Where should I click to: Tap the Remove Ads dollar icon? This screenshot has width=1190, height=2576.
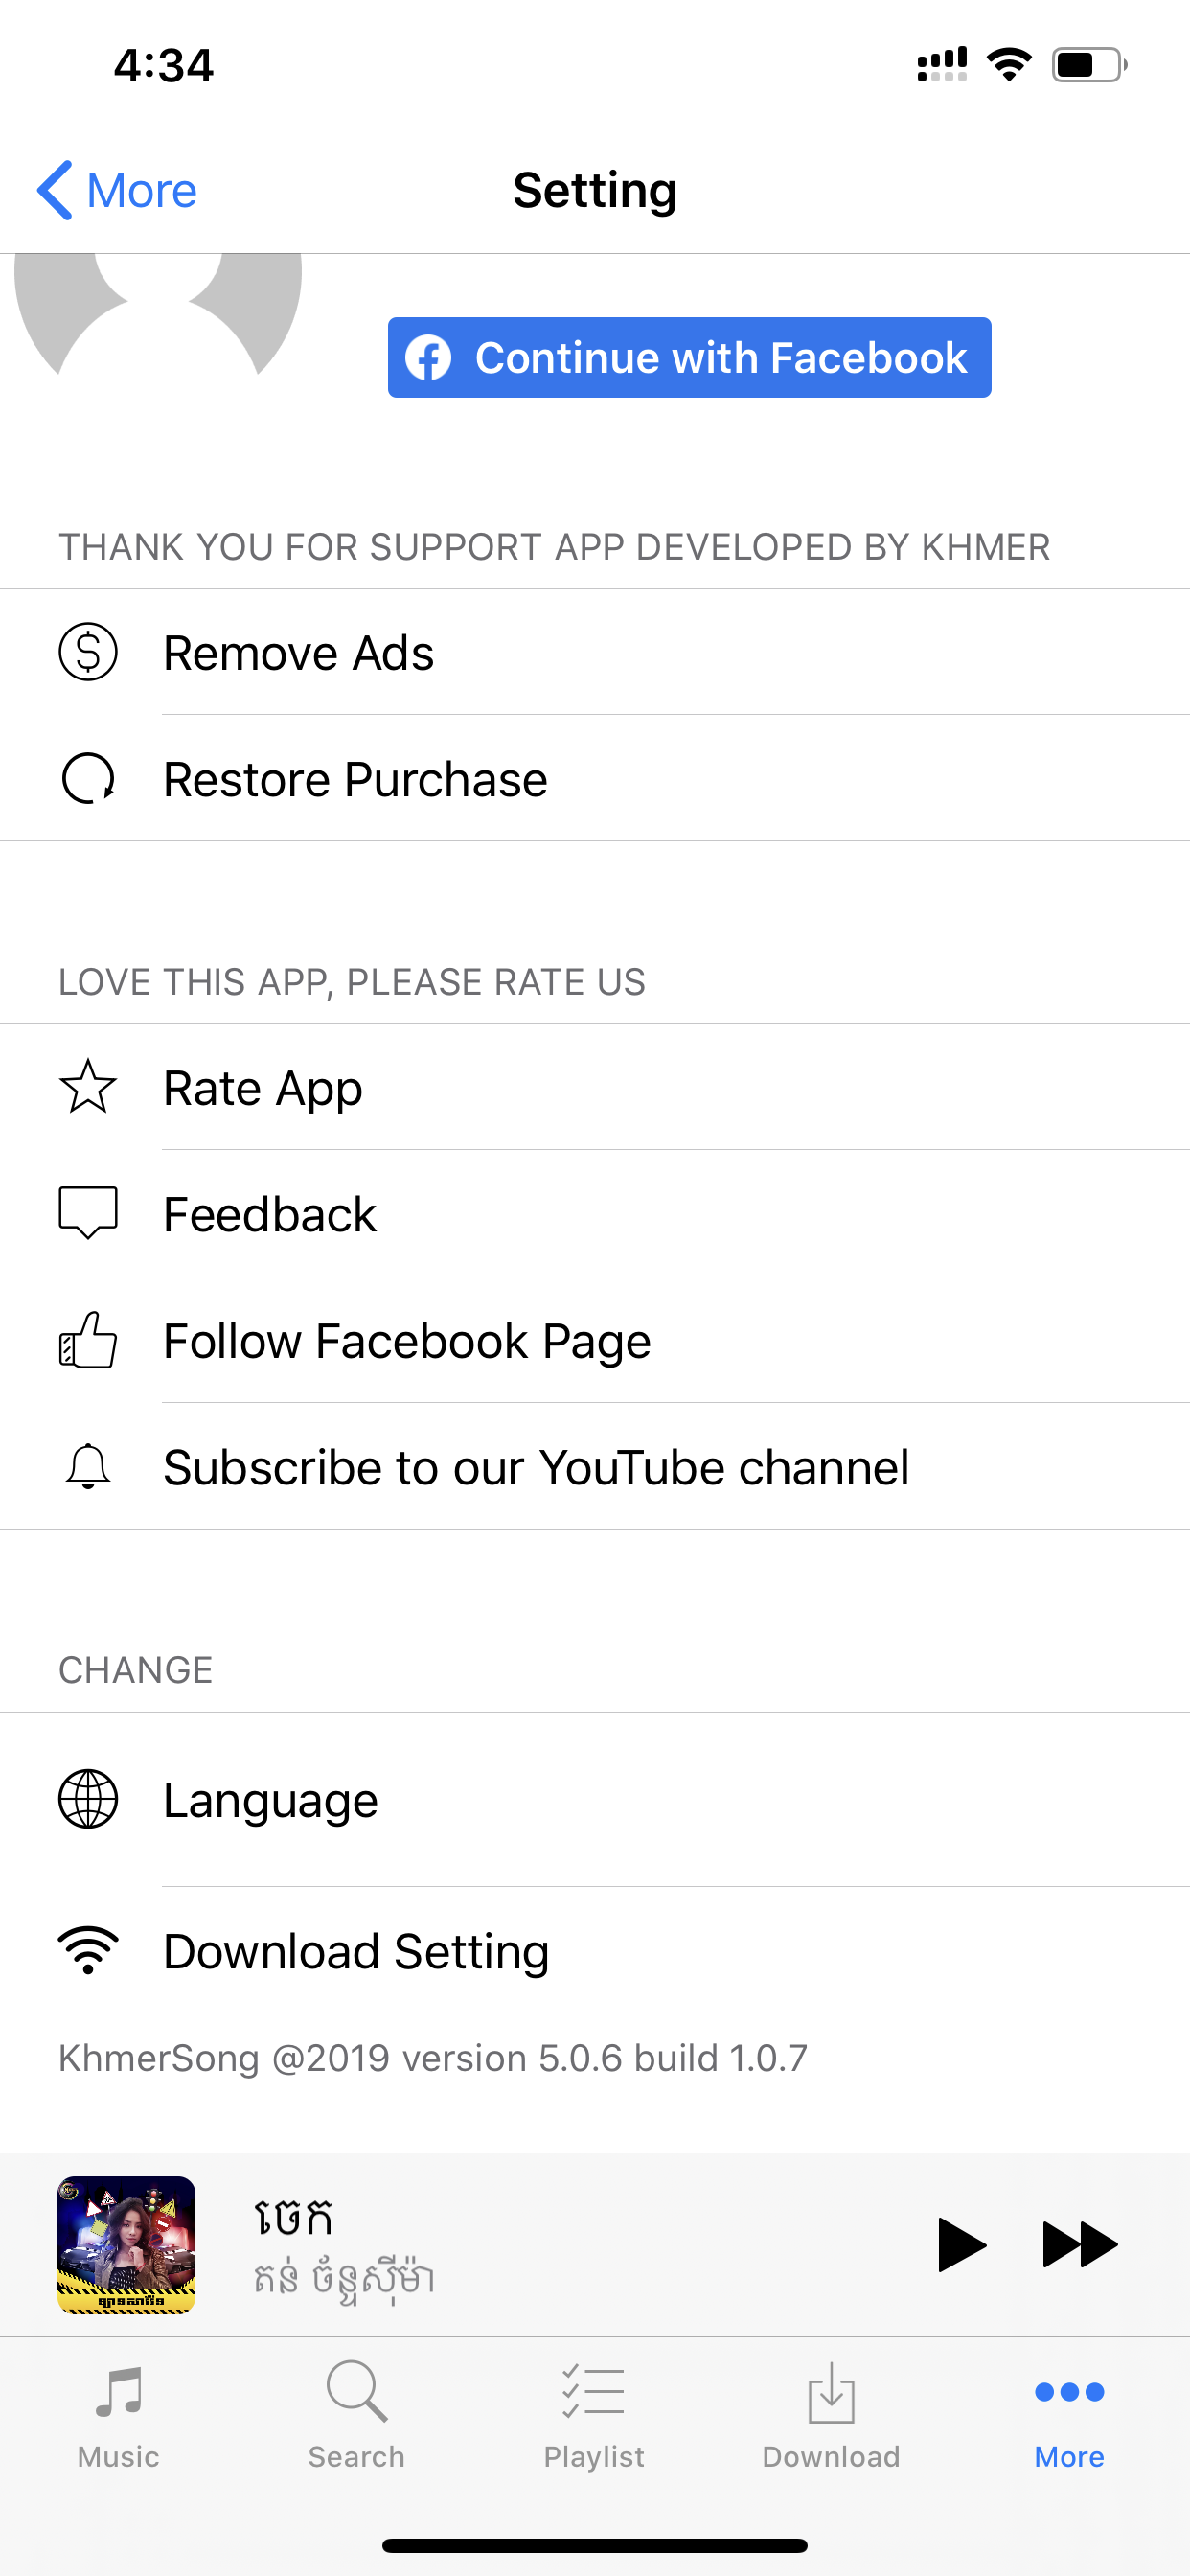88,652
